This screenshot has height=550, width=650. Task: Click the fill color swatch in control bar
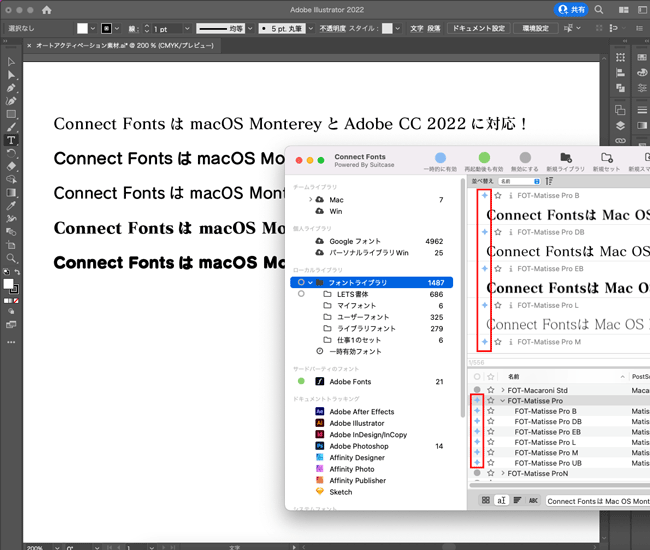(82, 28)
